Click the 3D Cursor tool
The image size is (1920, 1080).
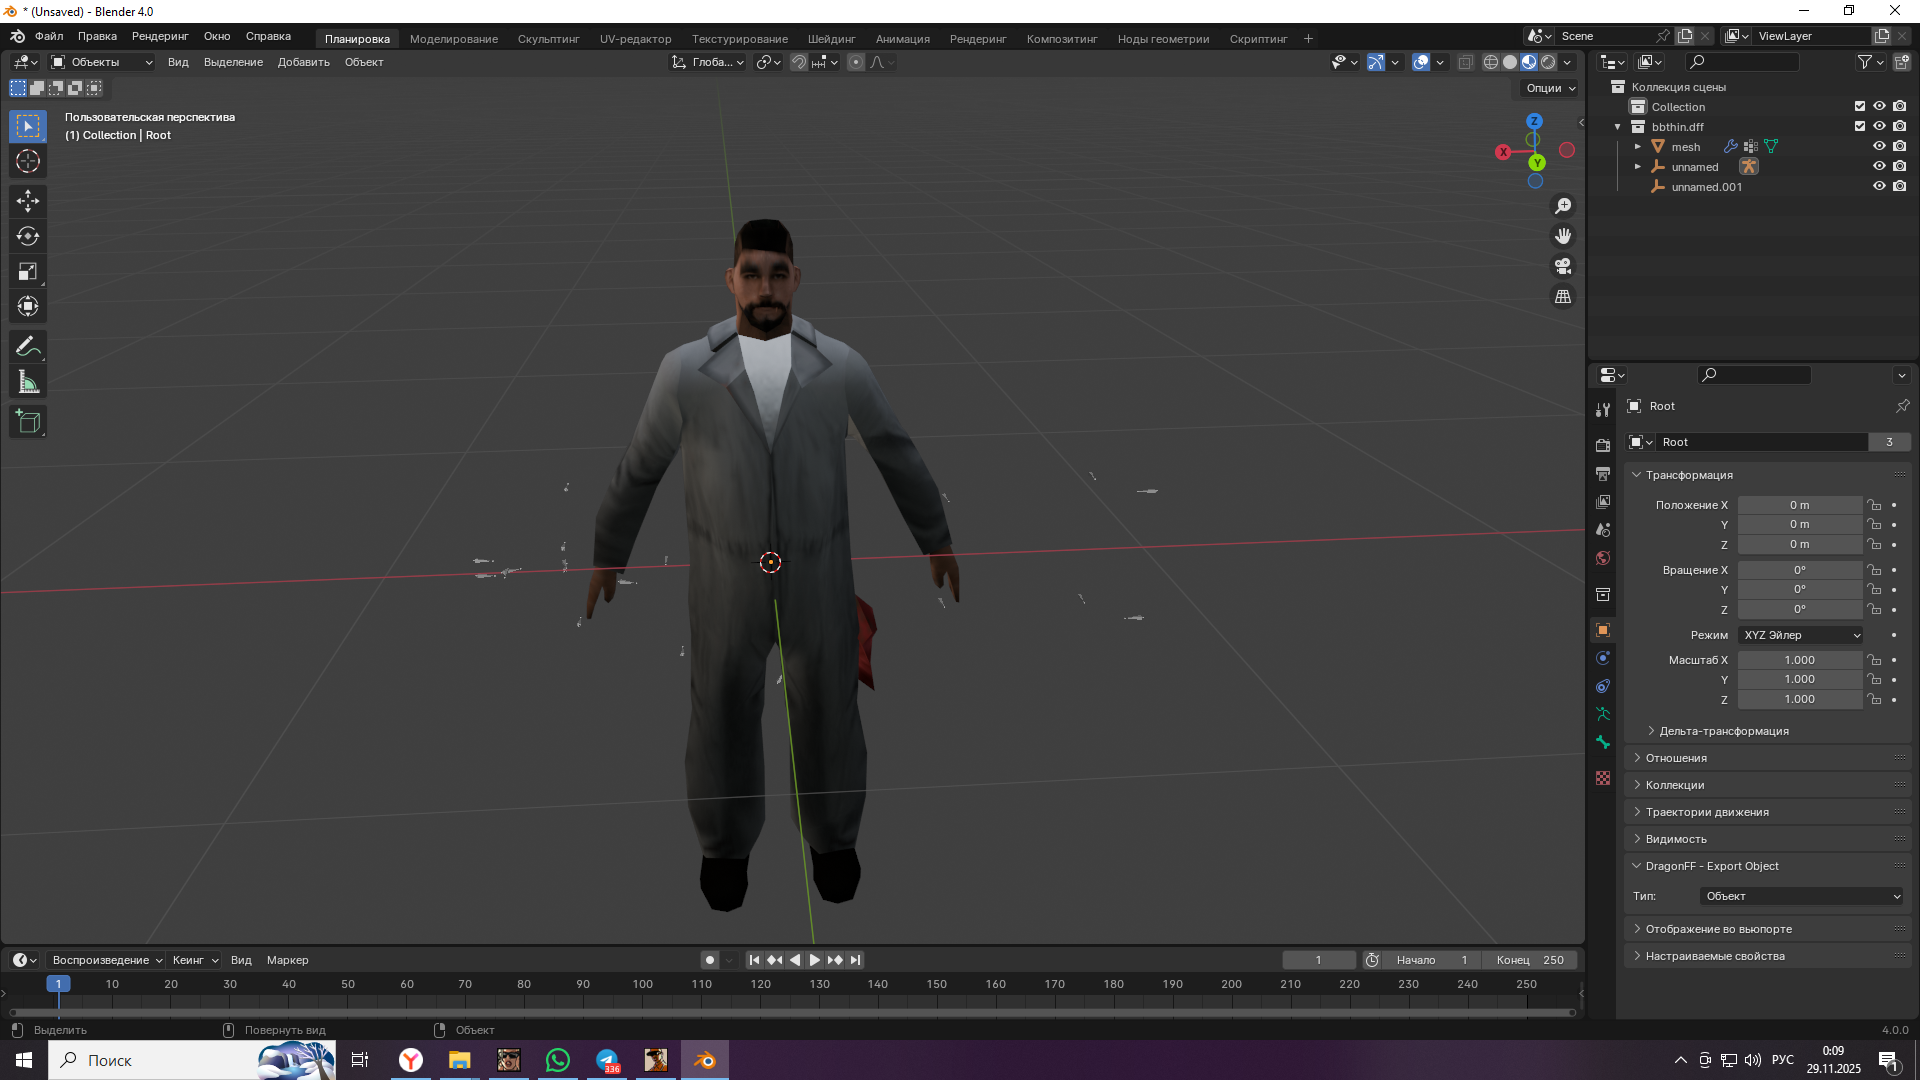(28, 162)
